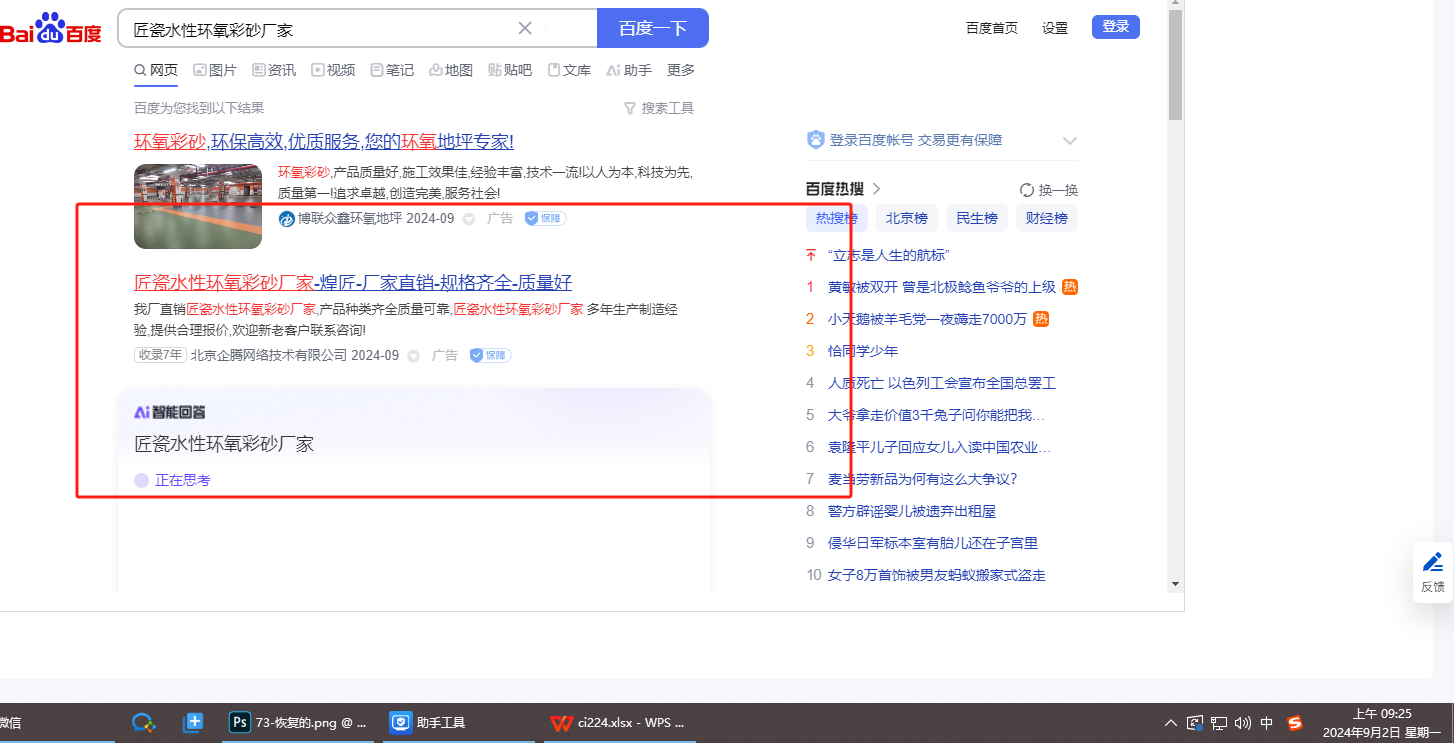
Task: Click the epoxy floor garage thumbnail
Action: 197,206
